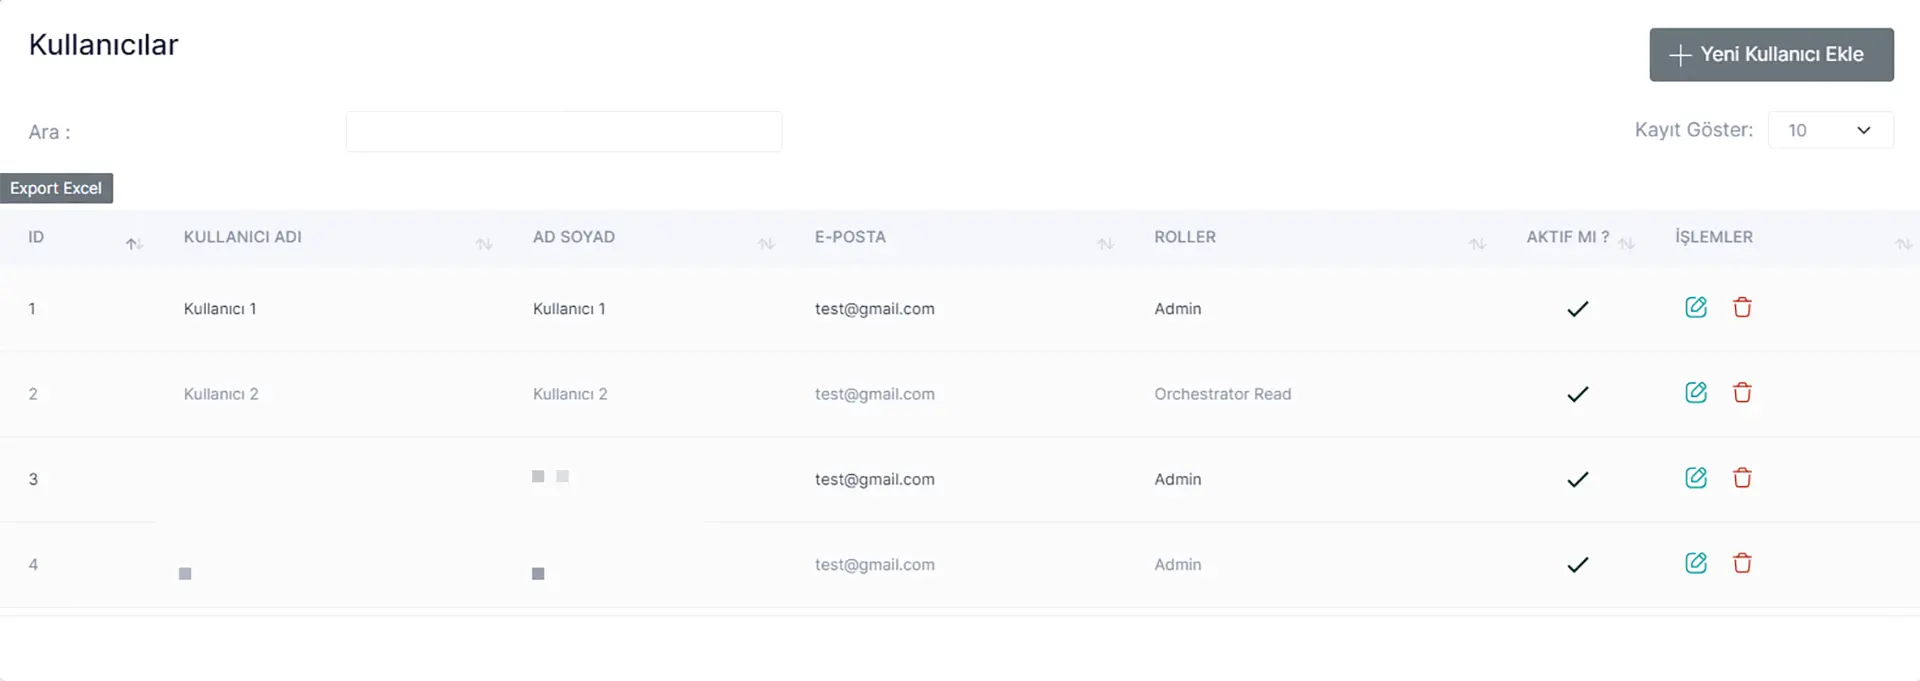Sort by Kullanıcı Adı column arrows

pyautogui.click(x=484, y=244)
